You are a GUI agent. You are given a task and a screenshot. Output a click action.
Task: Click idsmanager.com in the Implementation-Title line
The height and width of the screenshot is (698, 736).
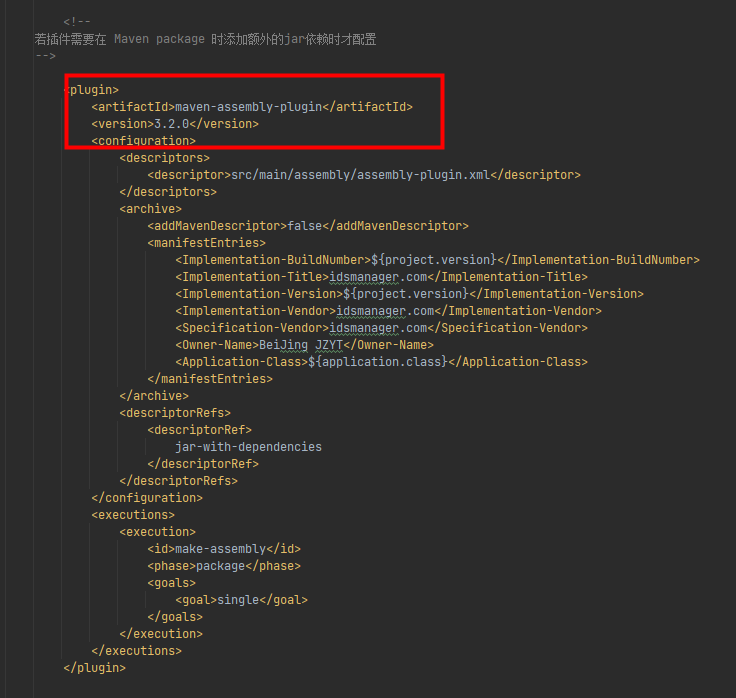coord(377,277)
